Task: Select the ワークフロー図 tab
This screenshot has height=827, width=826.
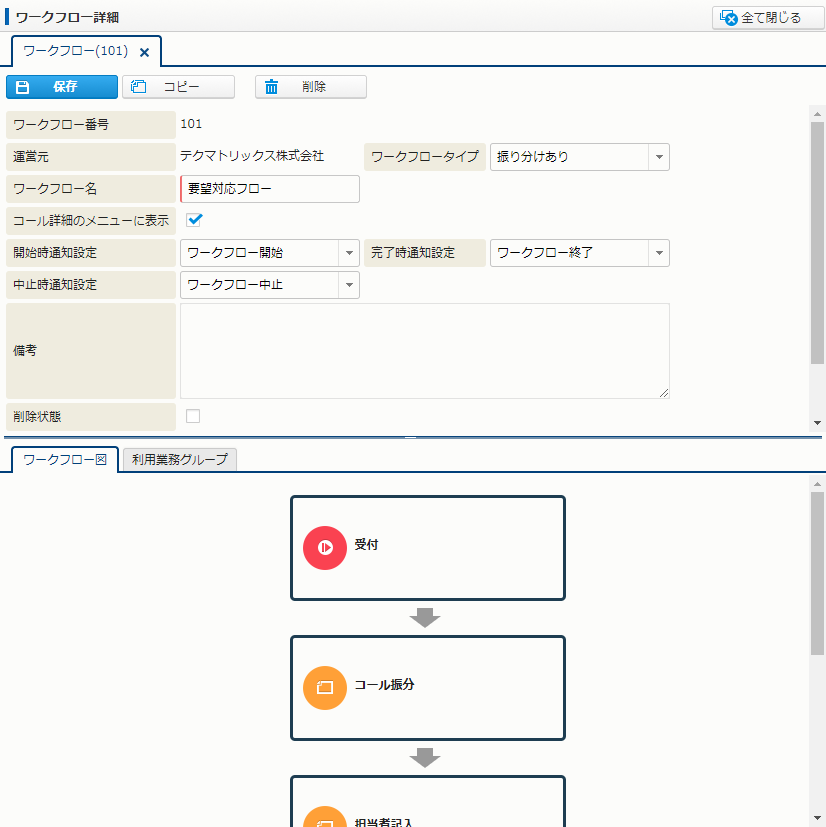Action: pyautogui.click(x=65, y=460)
